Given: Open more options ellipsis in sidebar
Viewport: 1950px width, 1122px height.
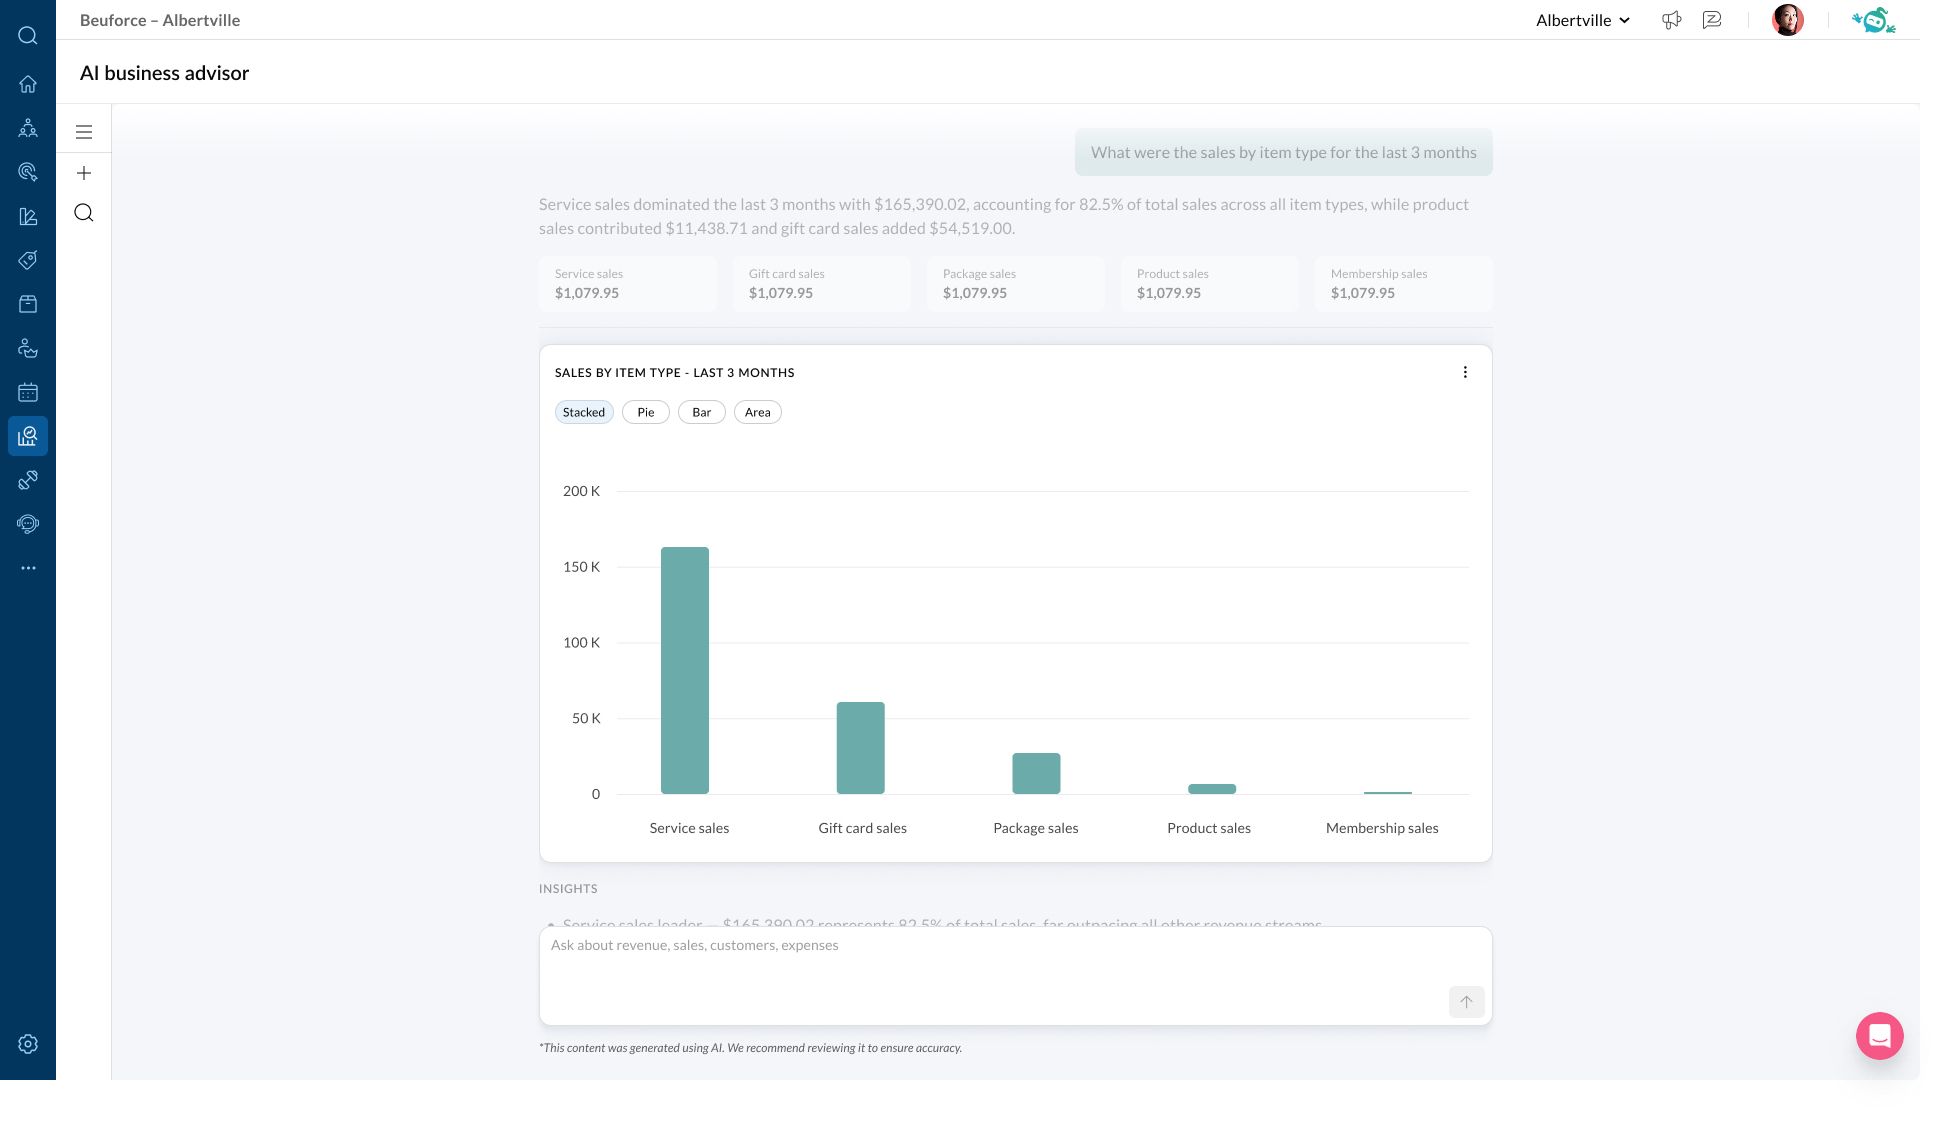Looking at the screenshot, I should [x=28, y=568].
